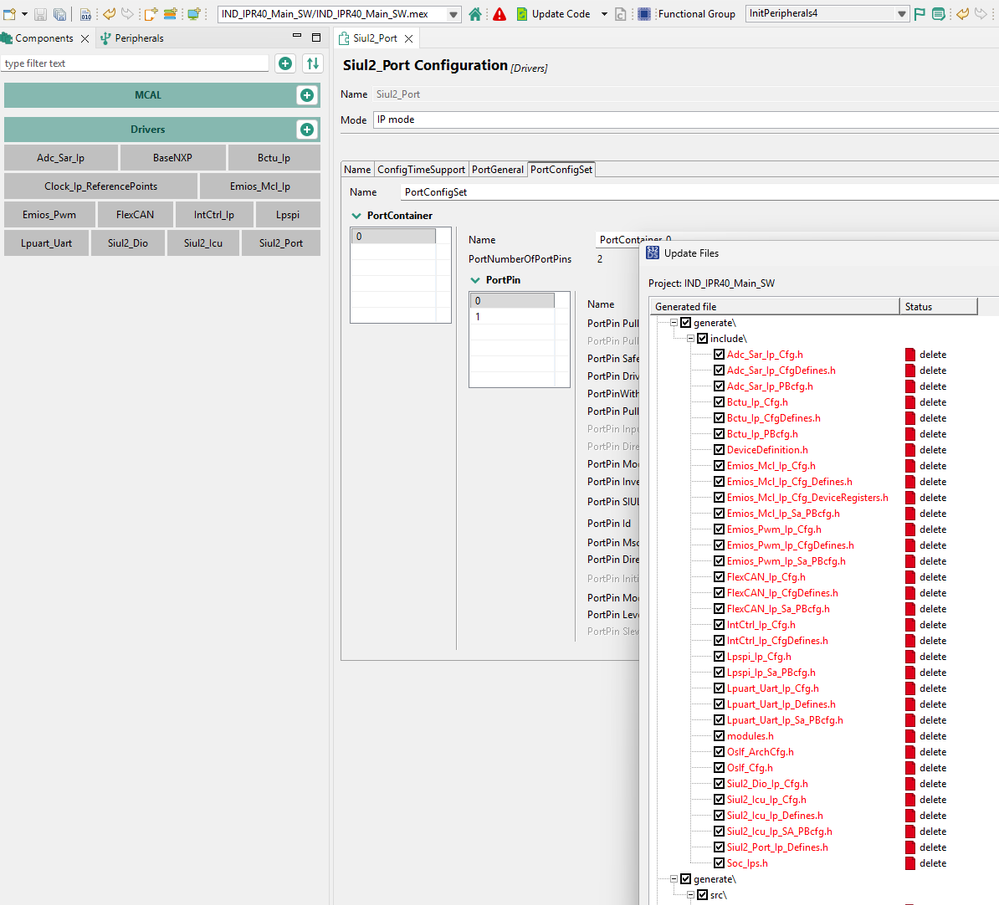Uncheck the modules.h checkbox
This screenshot has width=999, height=905.
(719, 736)
